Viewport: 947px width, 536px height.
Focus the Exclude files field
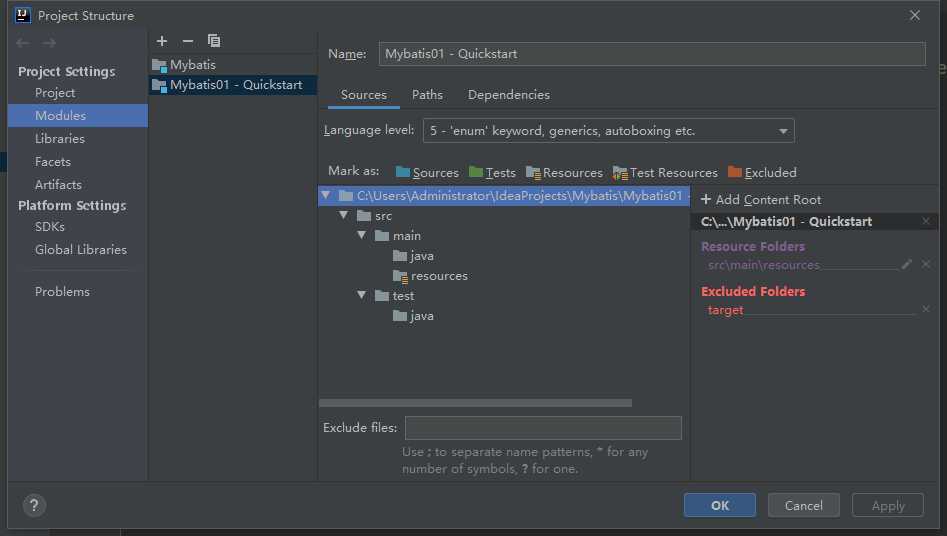[x=543, y=428]
